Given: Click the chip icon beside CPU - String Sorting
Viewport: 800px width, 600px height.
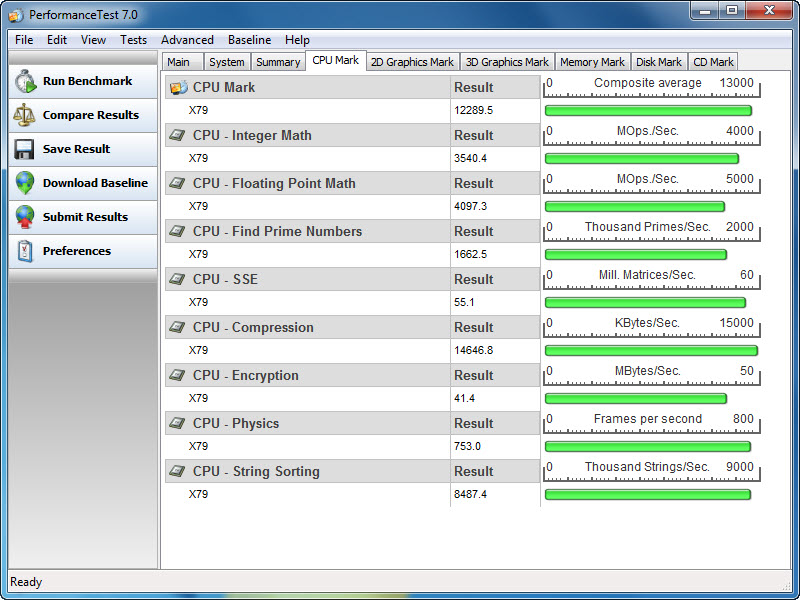Looking at the screenshot, I should [177, 471].
